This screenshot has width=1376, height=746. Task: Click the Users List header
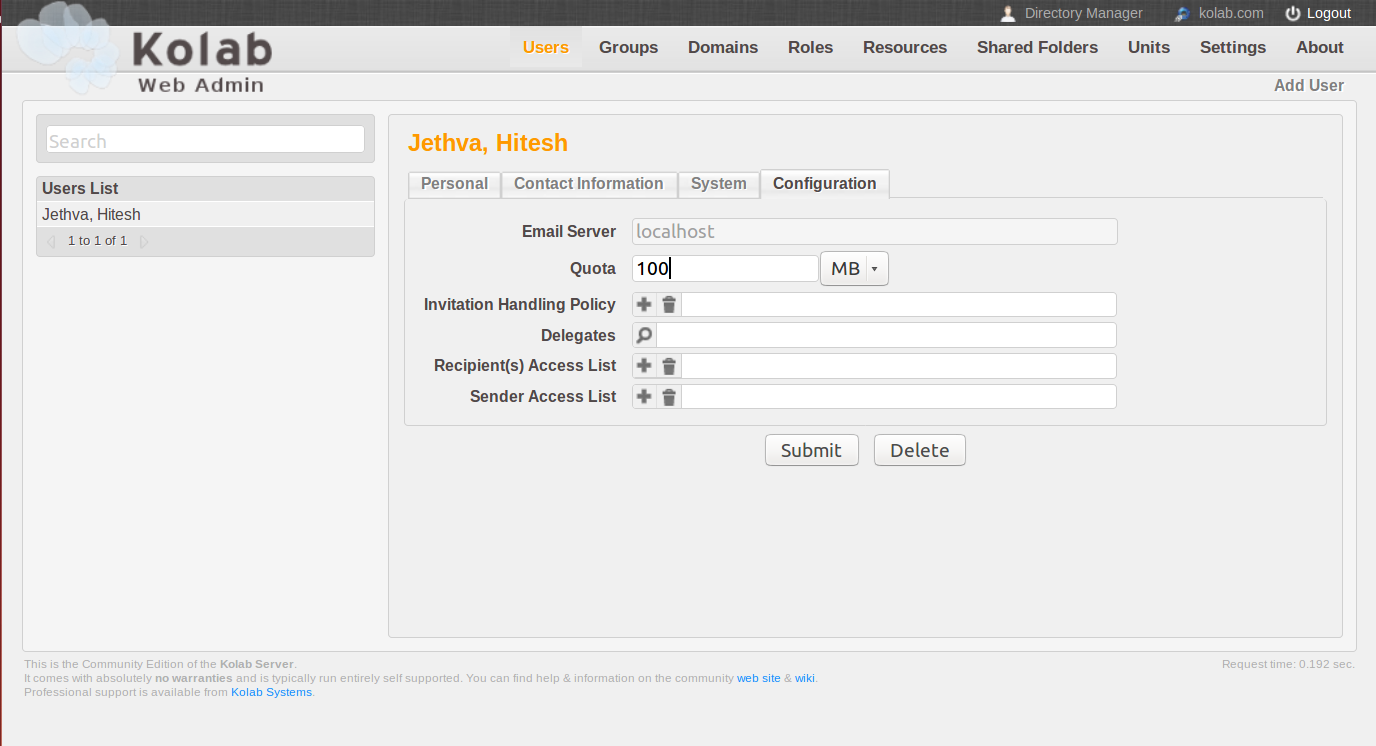pyautogui.click(x=205, y=189)
